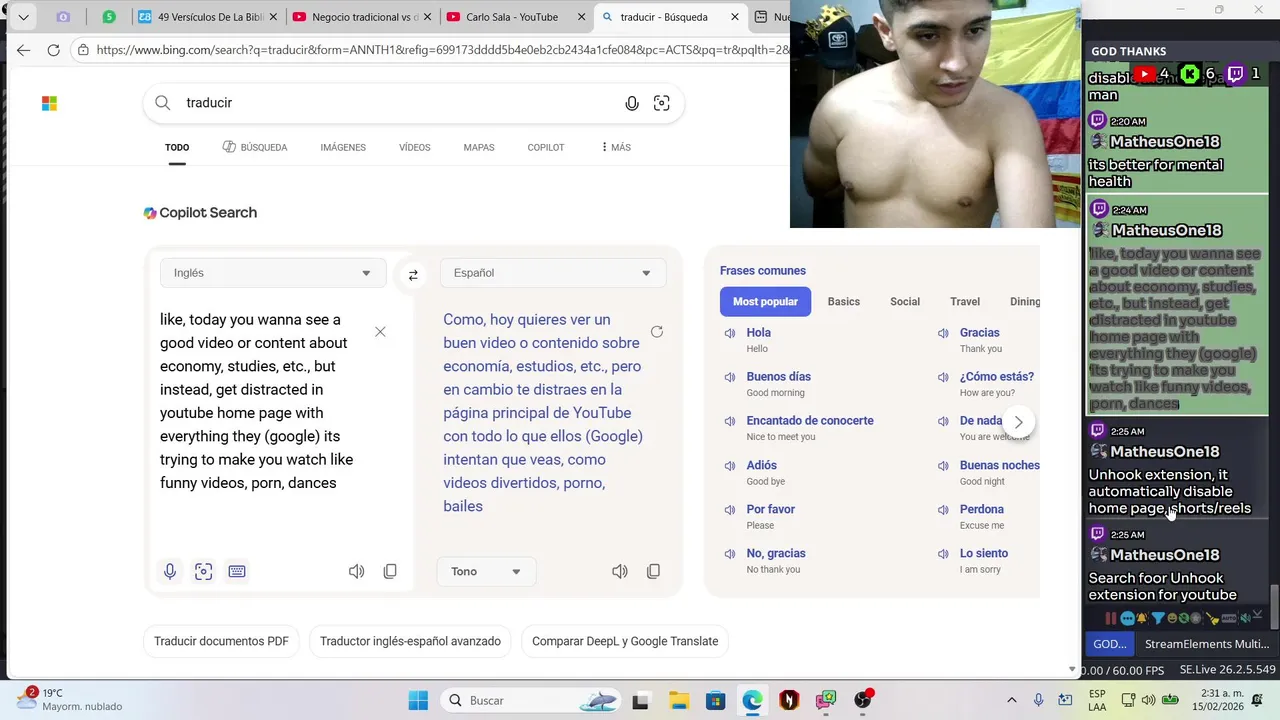Copy the English source text
This screenshot has height=720, width=1280.
pyautogui.click(x=390, y=571)
